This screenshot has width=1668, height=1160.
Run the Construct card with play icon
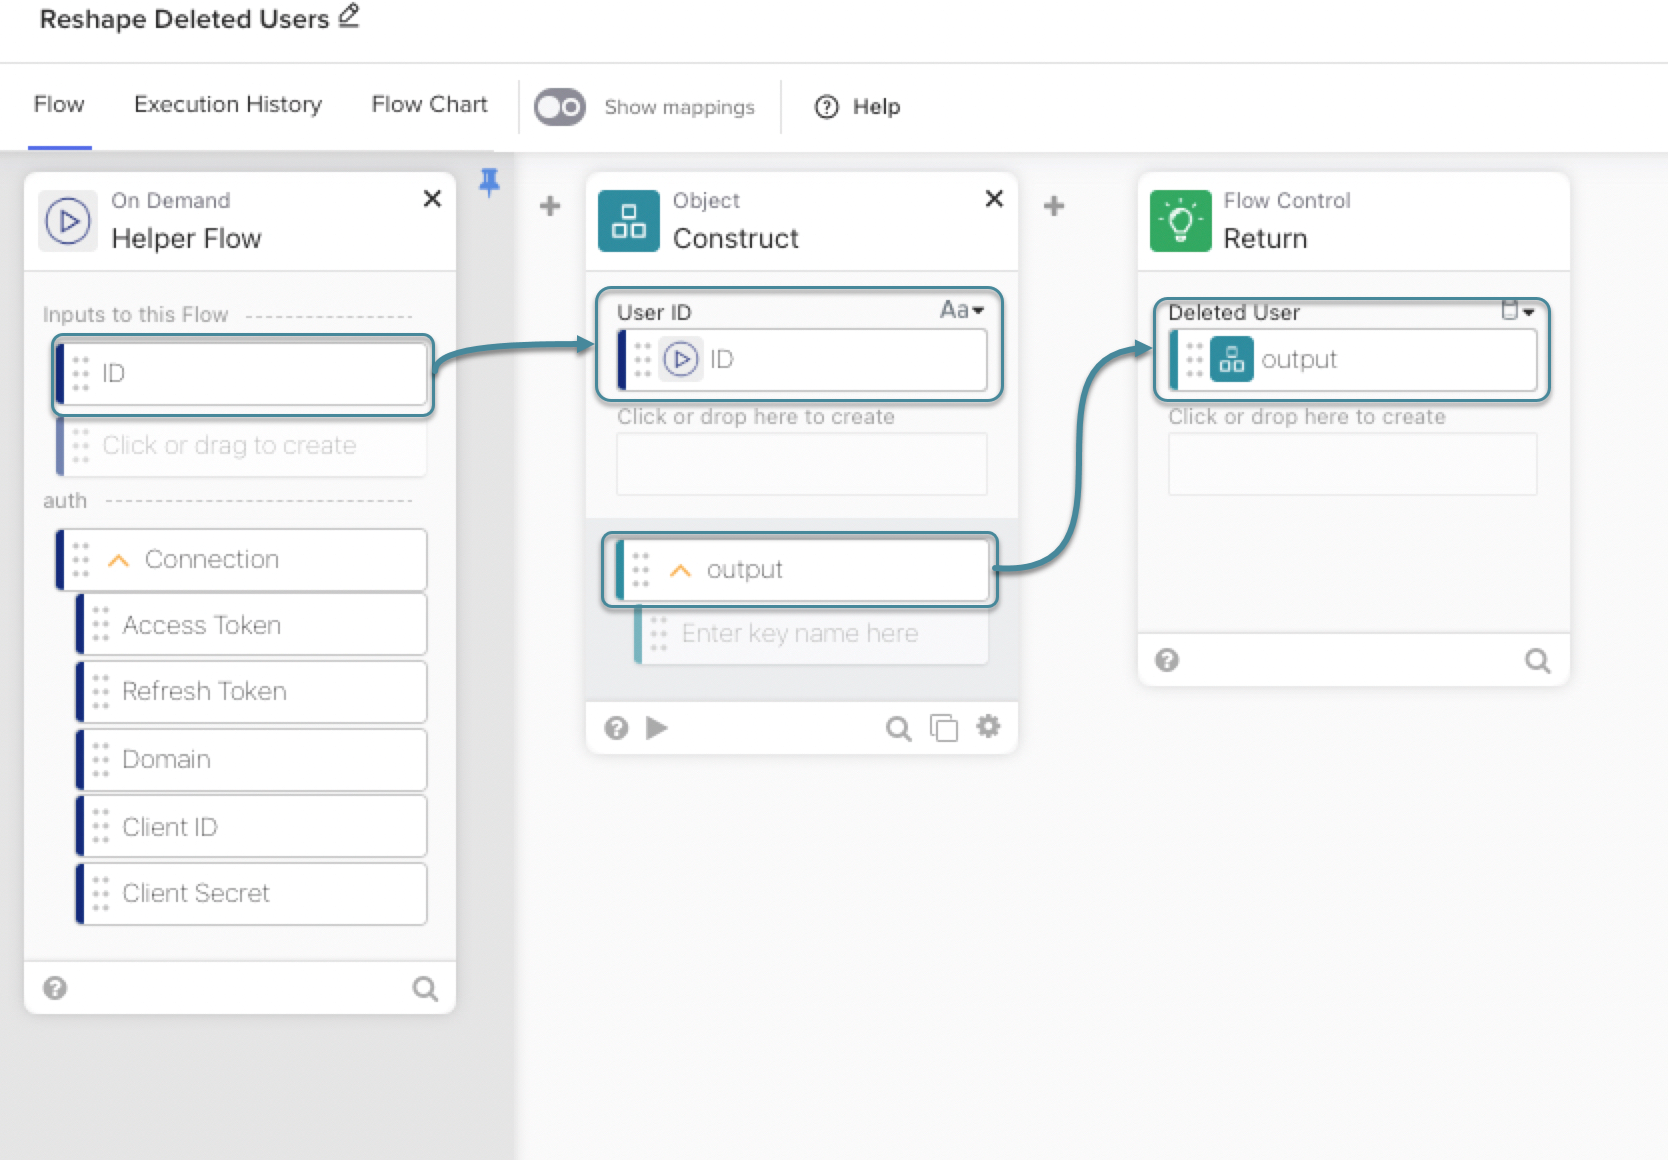[656, 728]
